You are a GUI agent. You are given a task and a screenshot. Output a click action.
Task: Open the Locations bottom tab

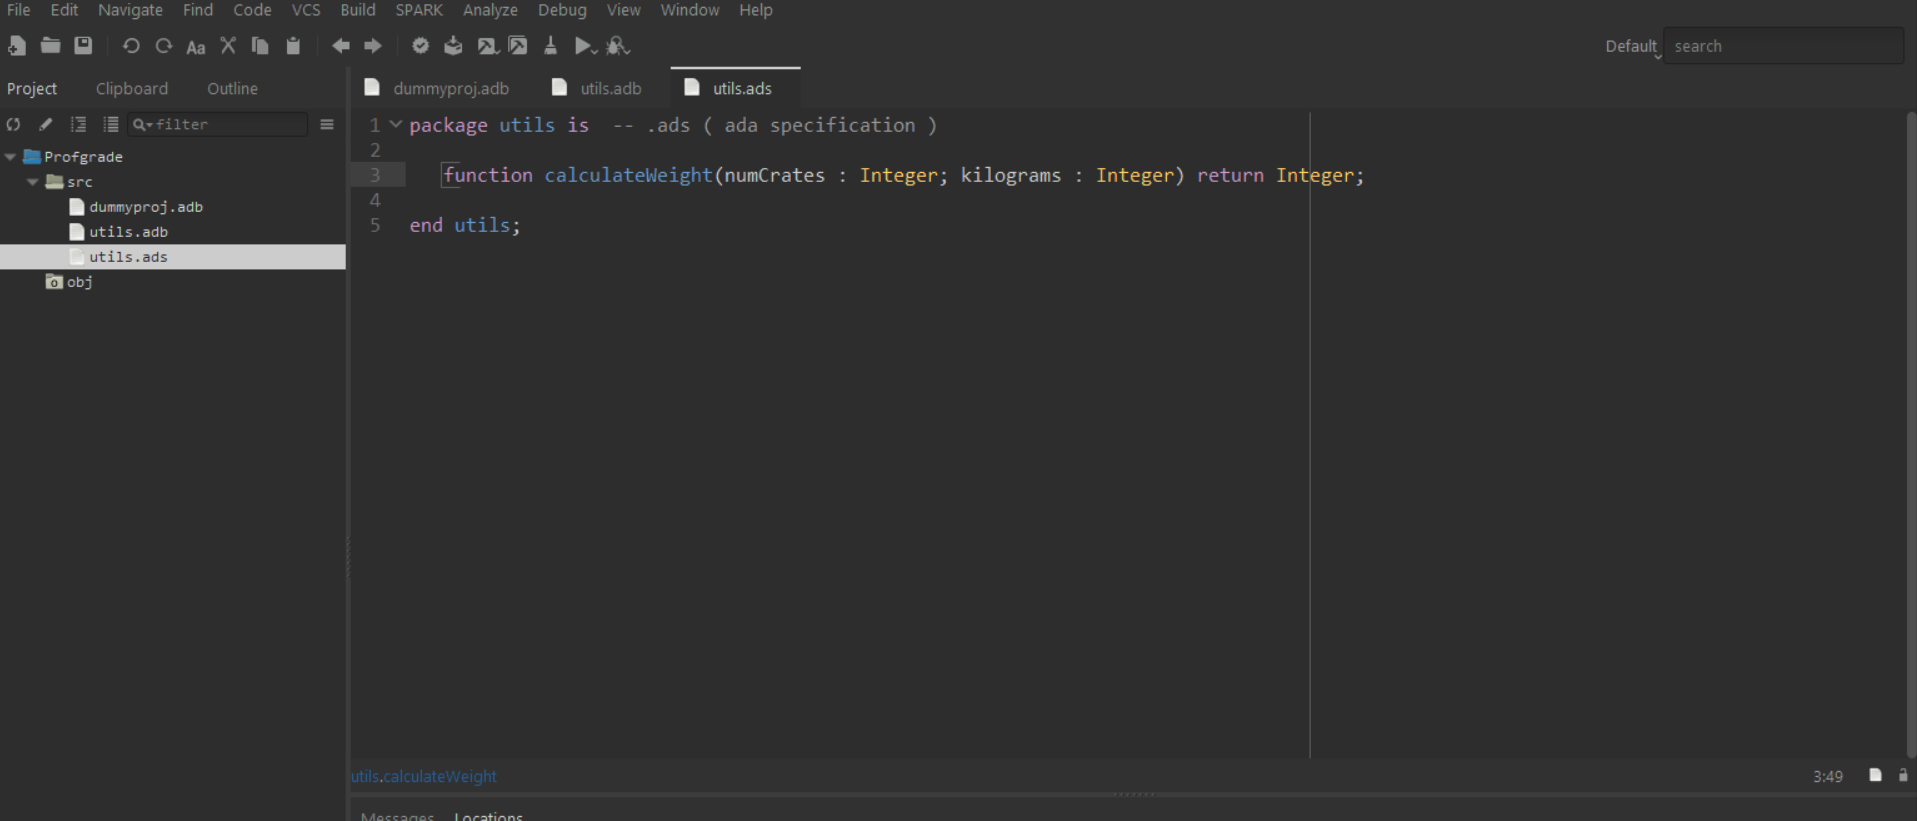coord(488,815)
